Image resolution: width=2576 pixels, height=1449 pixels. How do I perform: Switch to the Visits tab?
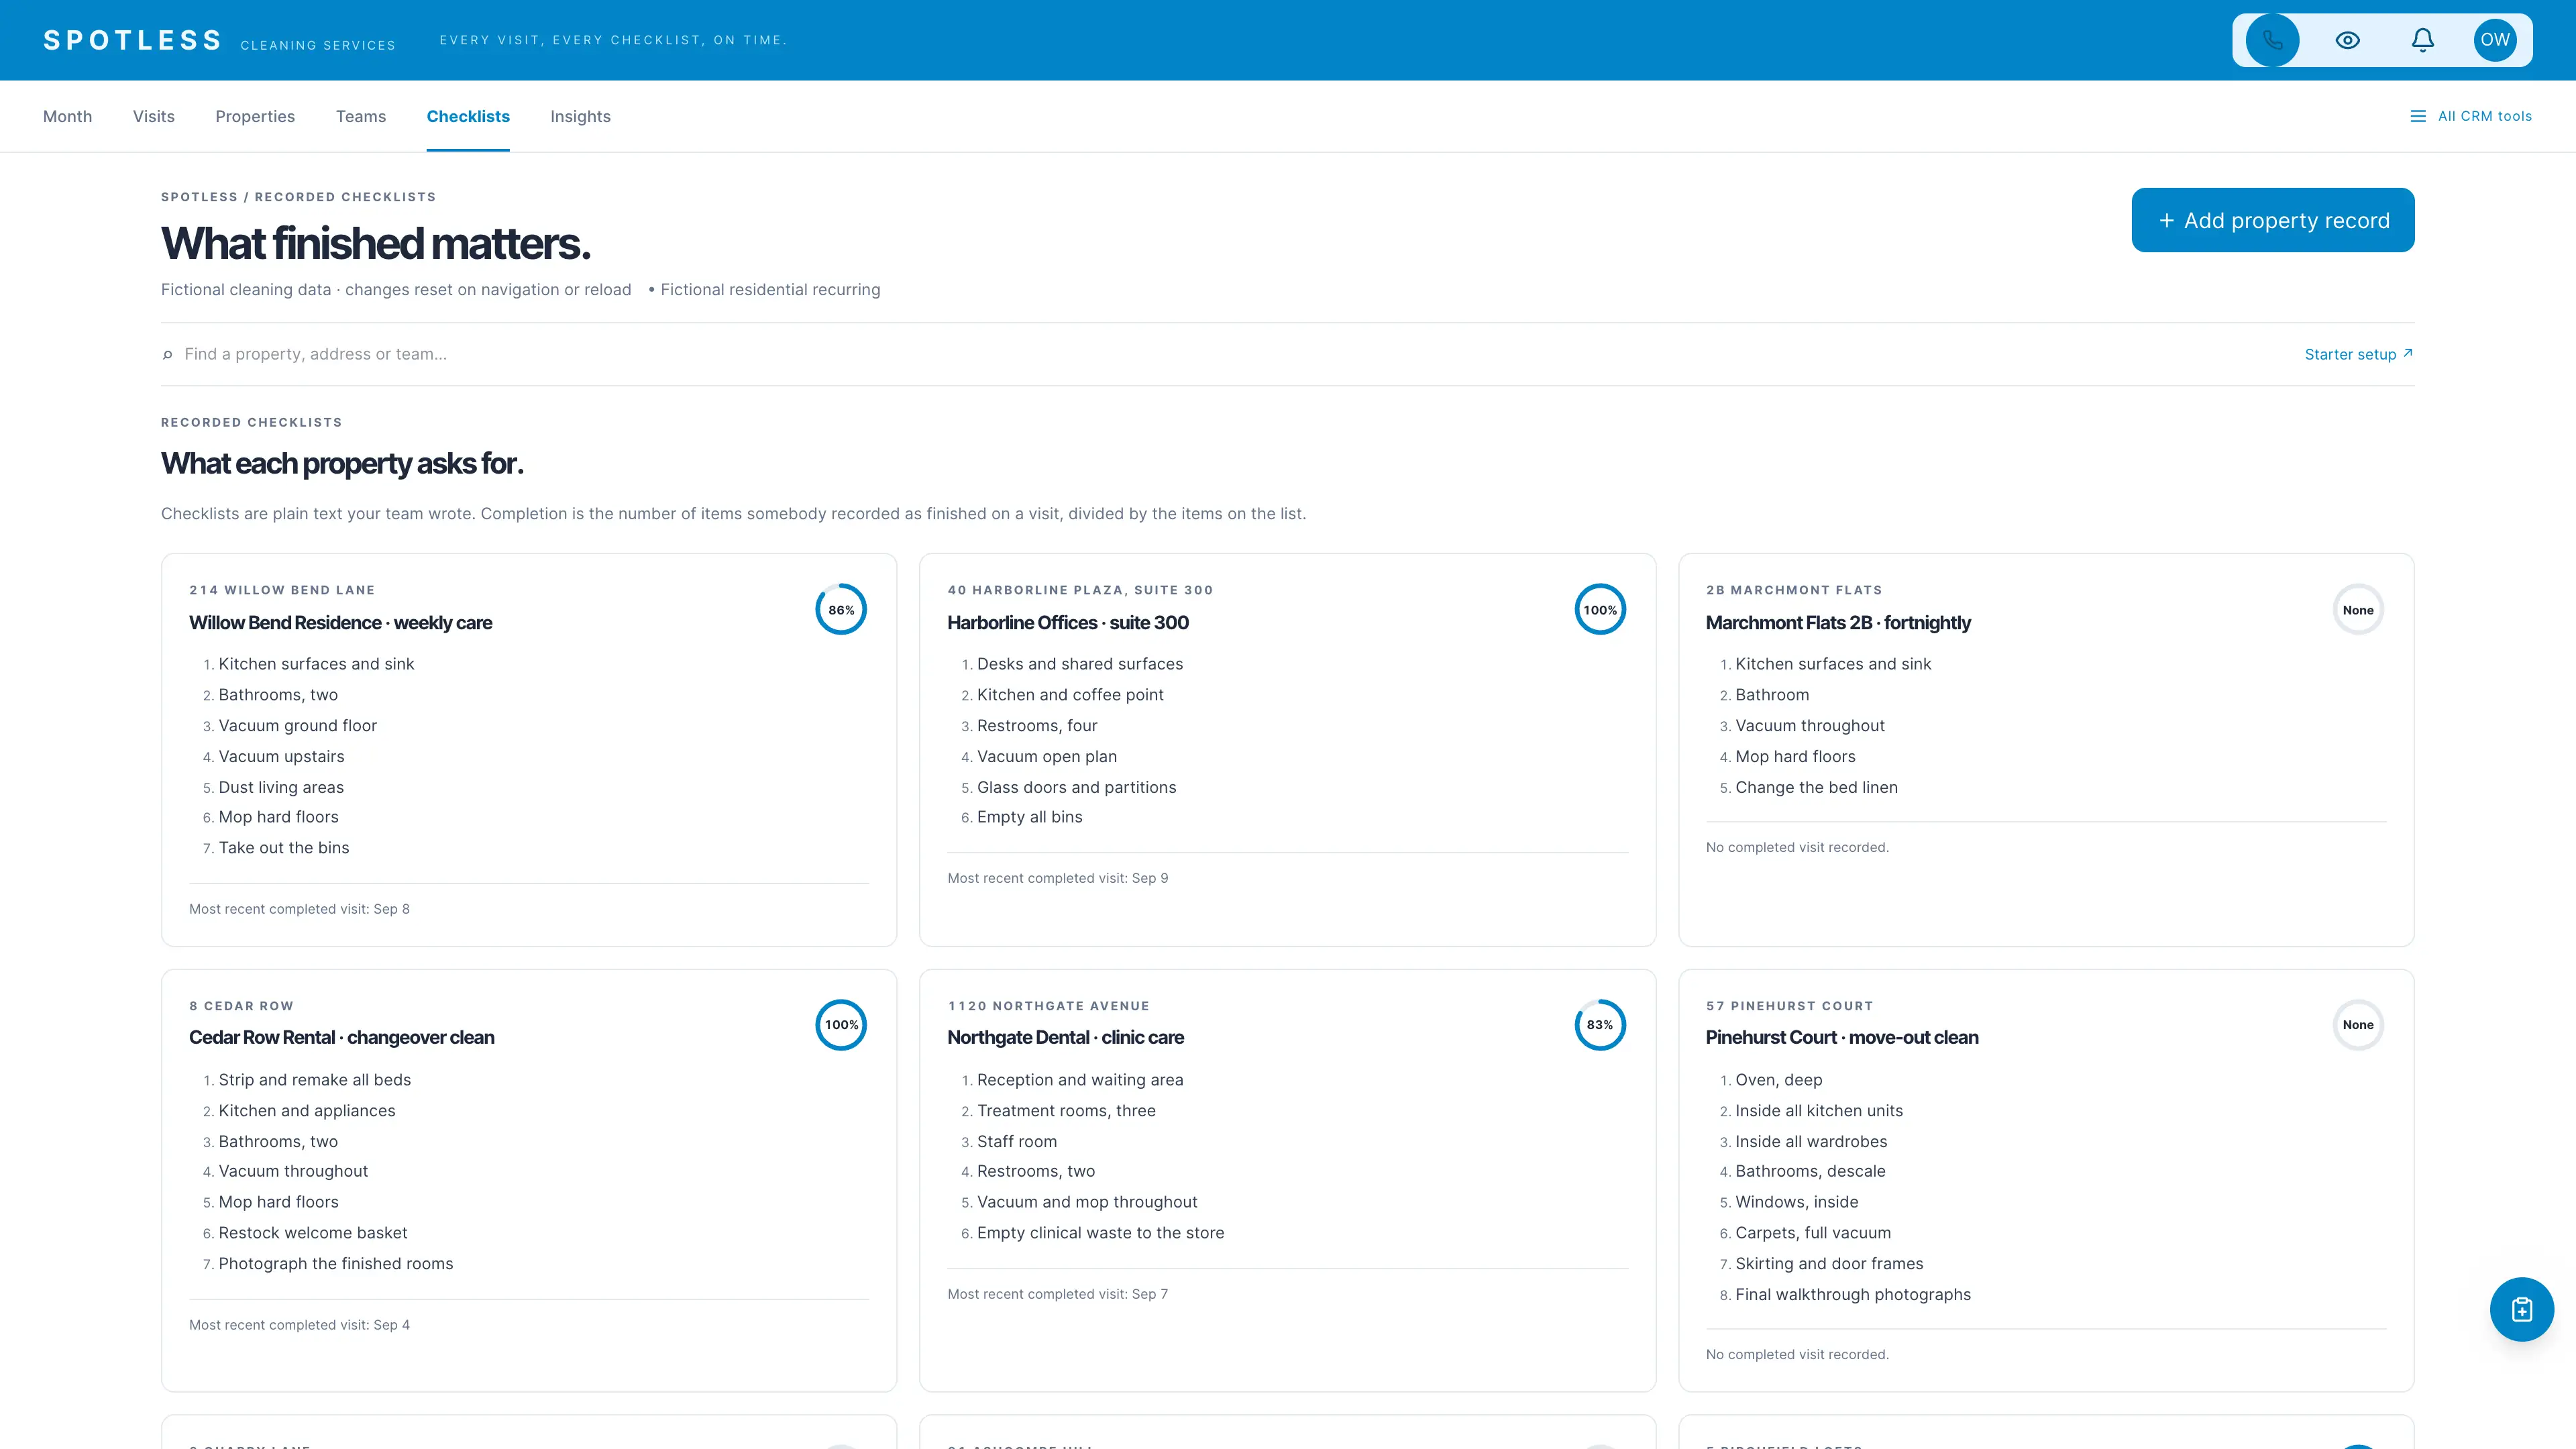(153, 116)
